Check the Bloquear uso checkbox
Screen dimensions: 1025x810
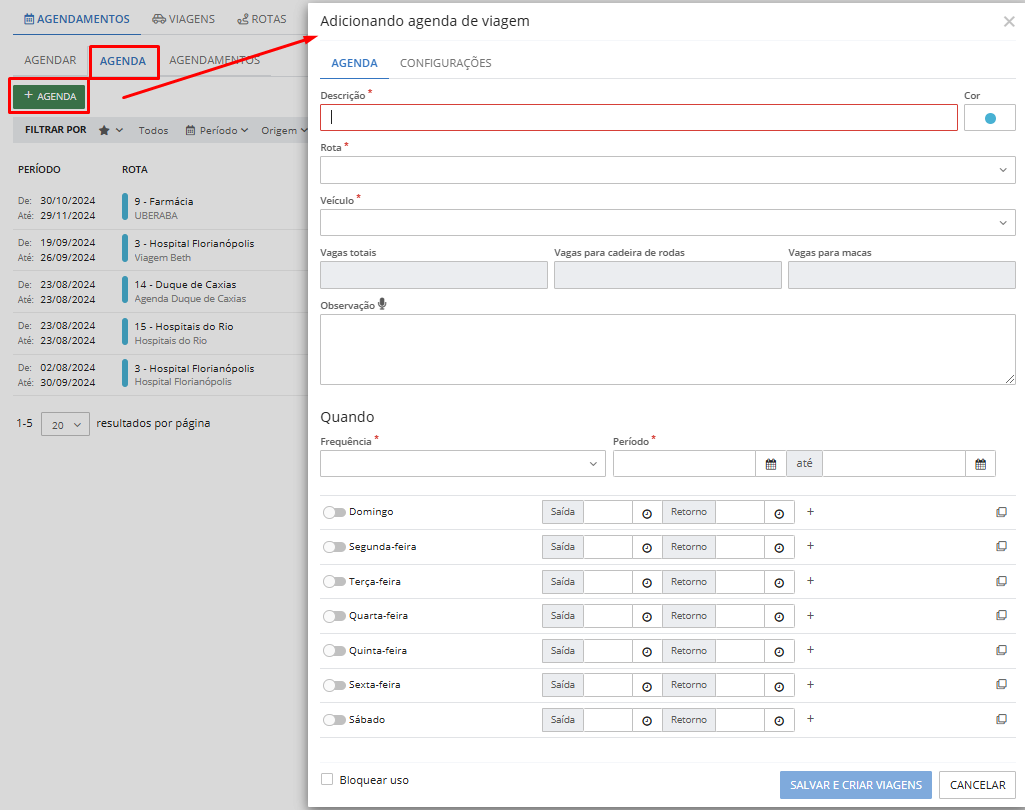(327, 779)
